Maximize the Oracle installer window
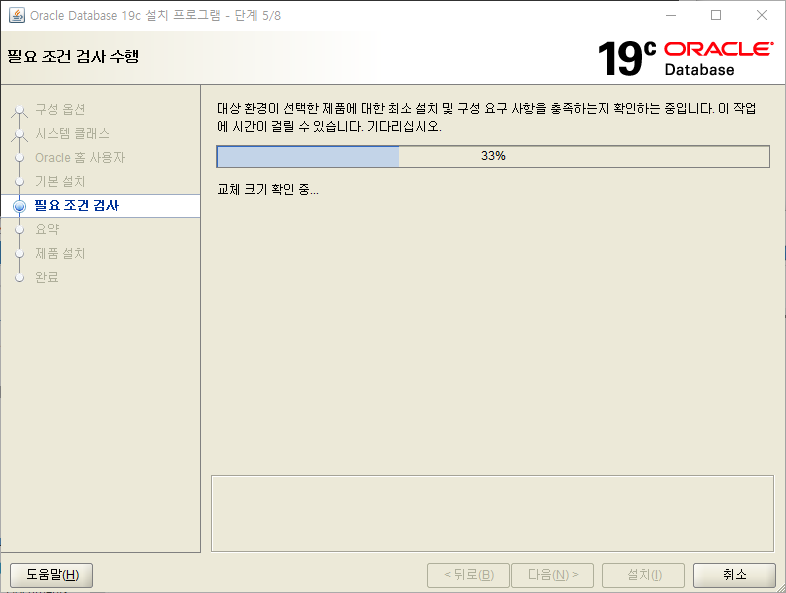 point(716,16)
